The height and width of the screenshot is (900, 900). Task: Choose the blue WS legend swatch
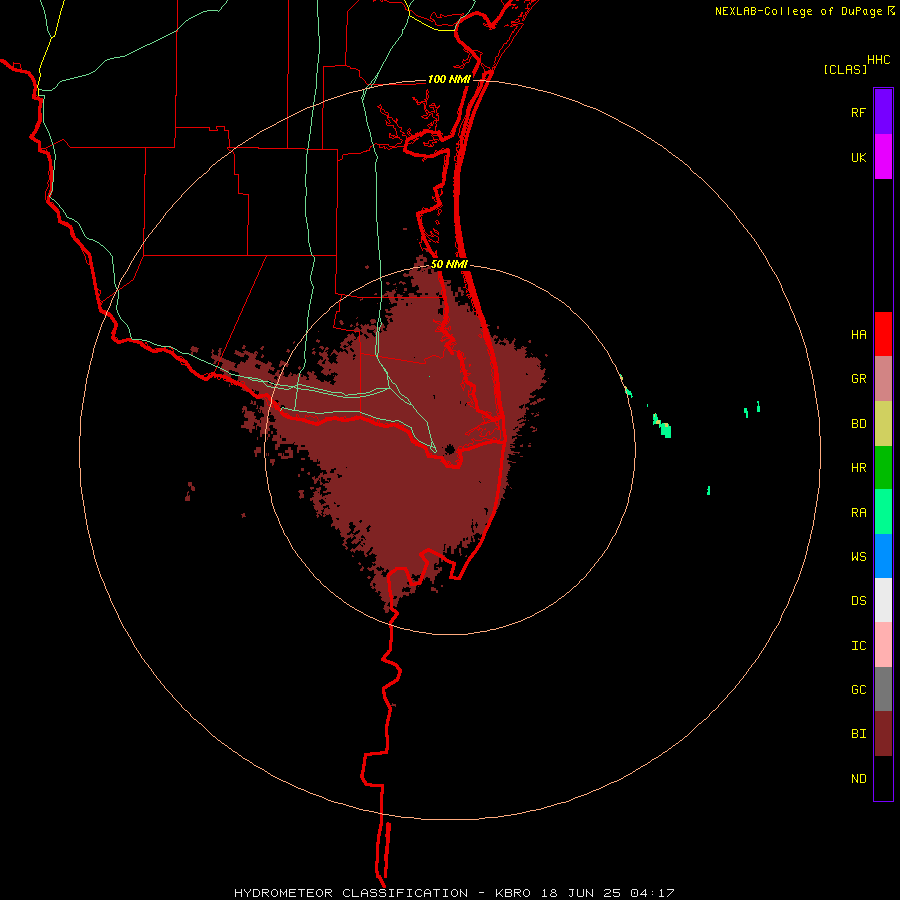883,556
